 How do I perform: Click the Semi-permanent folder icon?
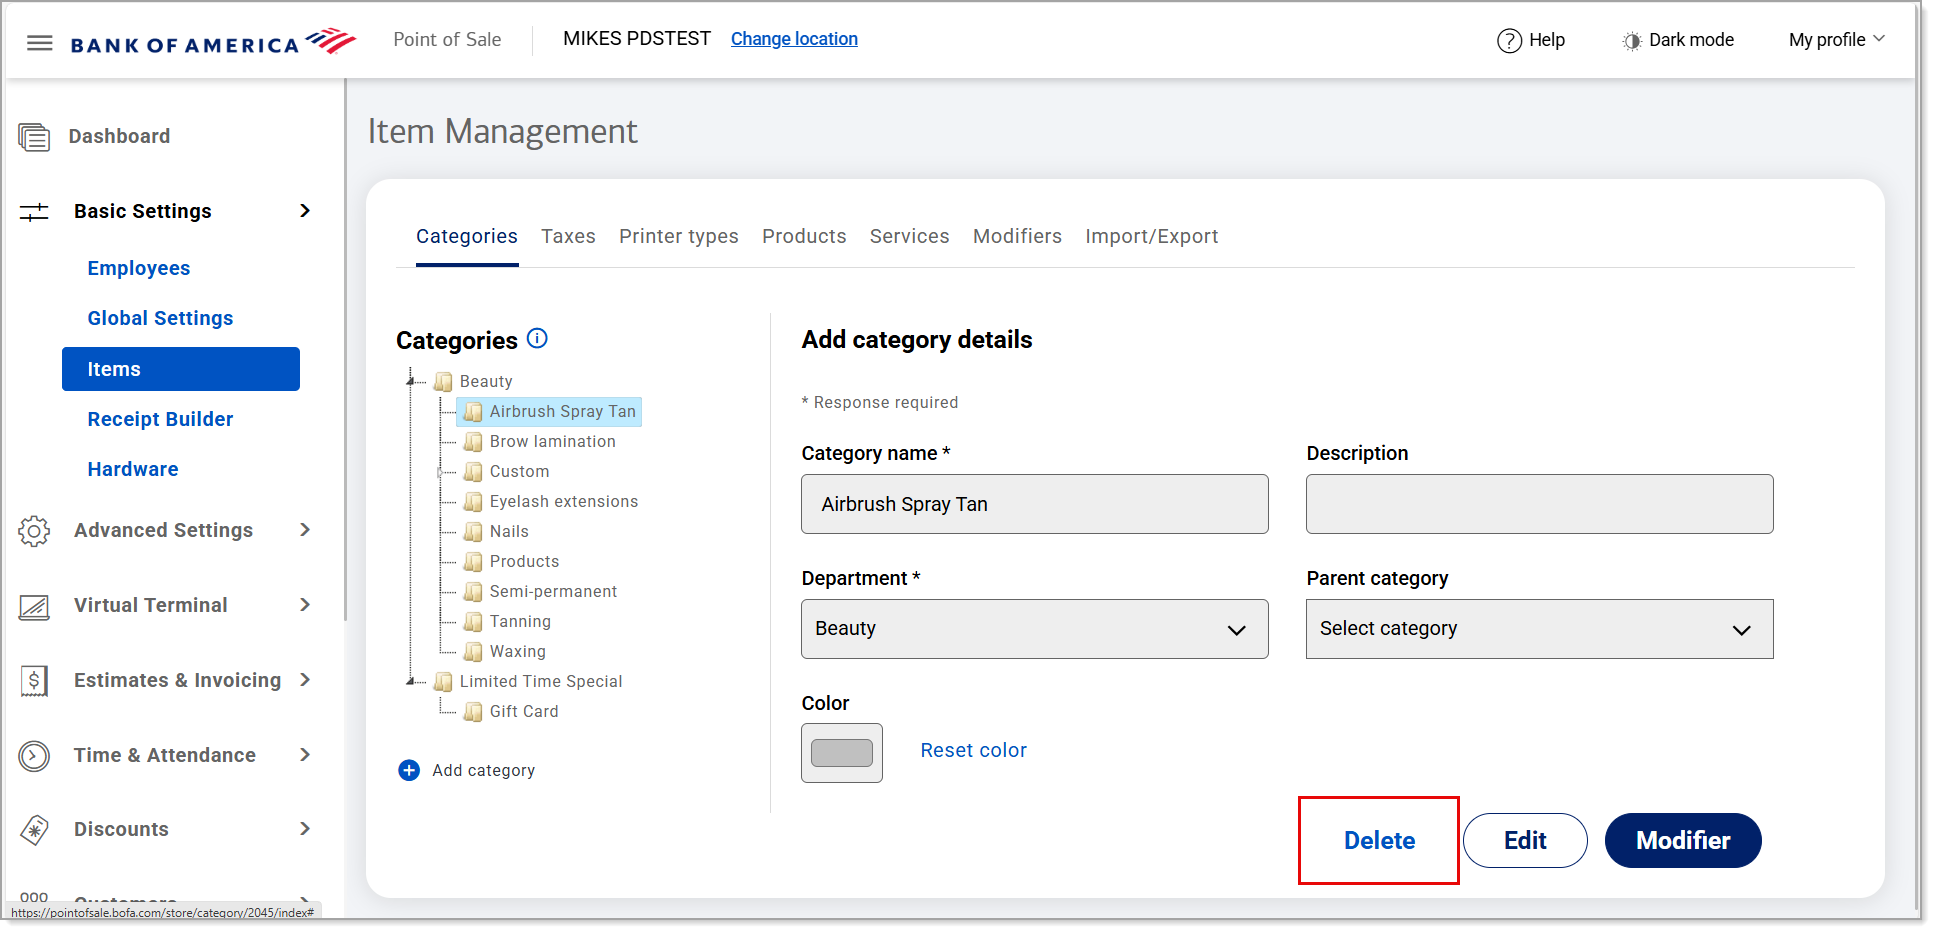[473, 592]
